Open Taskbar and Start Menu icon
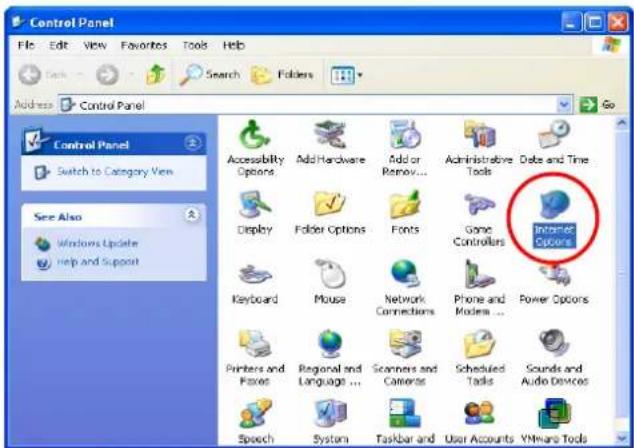The height and width of the screenshot is (448, 634). [405, 421]
